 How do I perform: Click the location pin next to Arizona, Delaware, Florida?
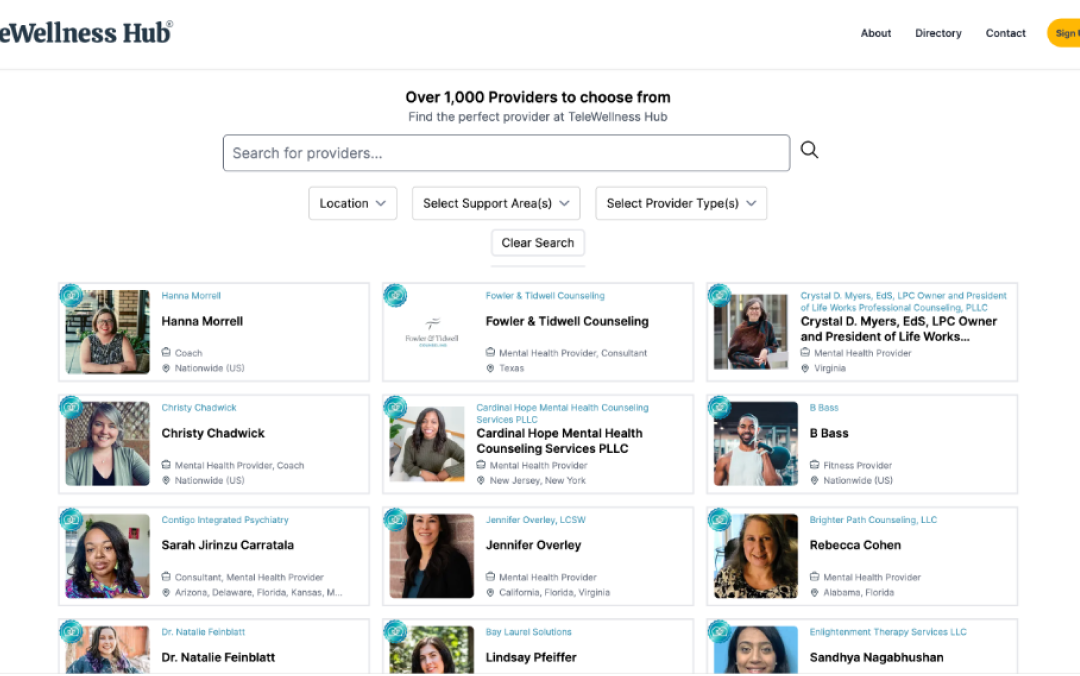(x=166, y=592)
